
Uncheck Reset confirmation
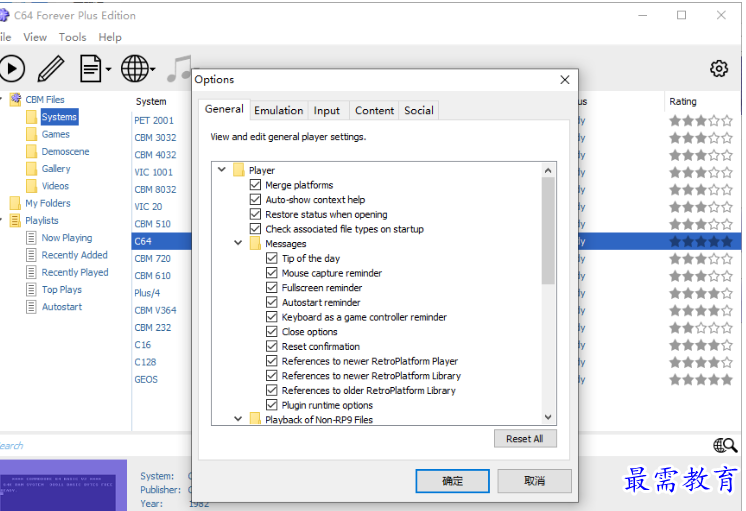pyautogui.click(x=272, y=346)
